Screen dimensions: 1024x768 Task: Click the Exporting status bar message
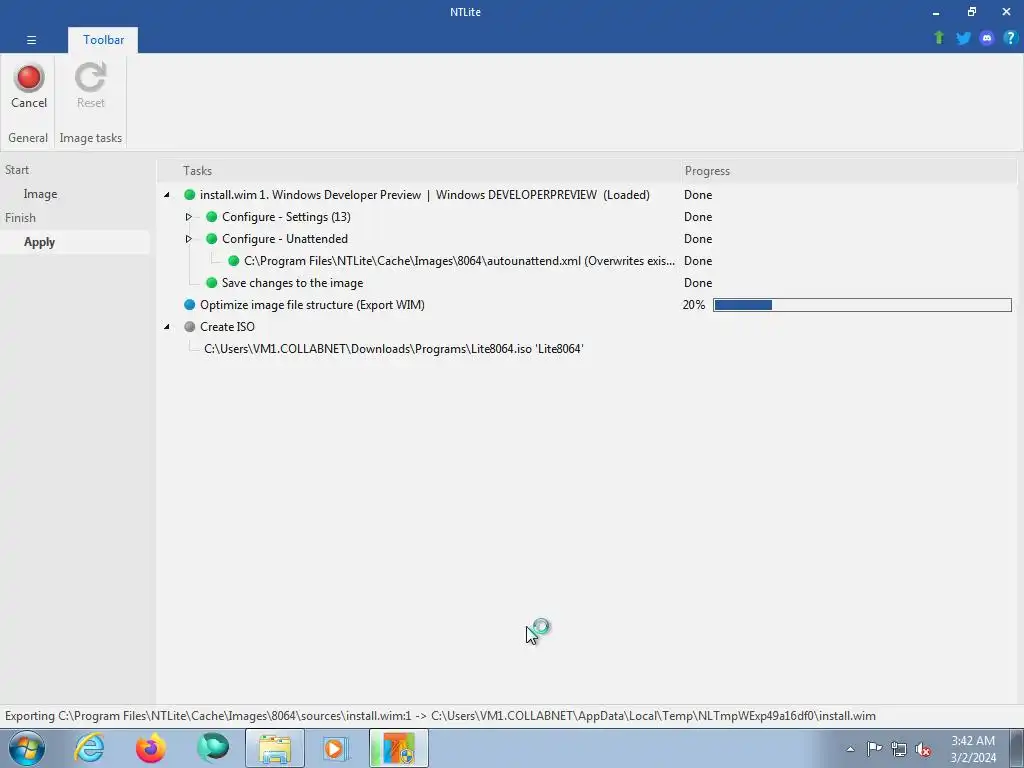coord(440,716)
